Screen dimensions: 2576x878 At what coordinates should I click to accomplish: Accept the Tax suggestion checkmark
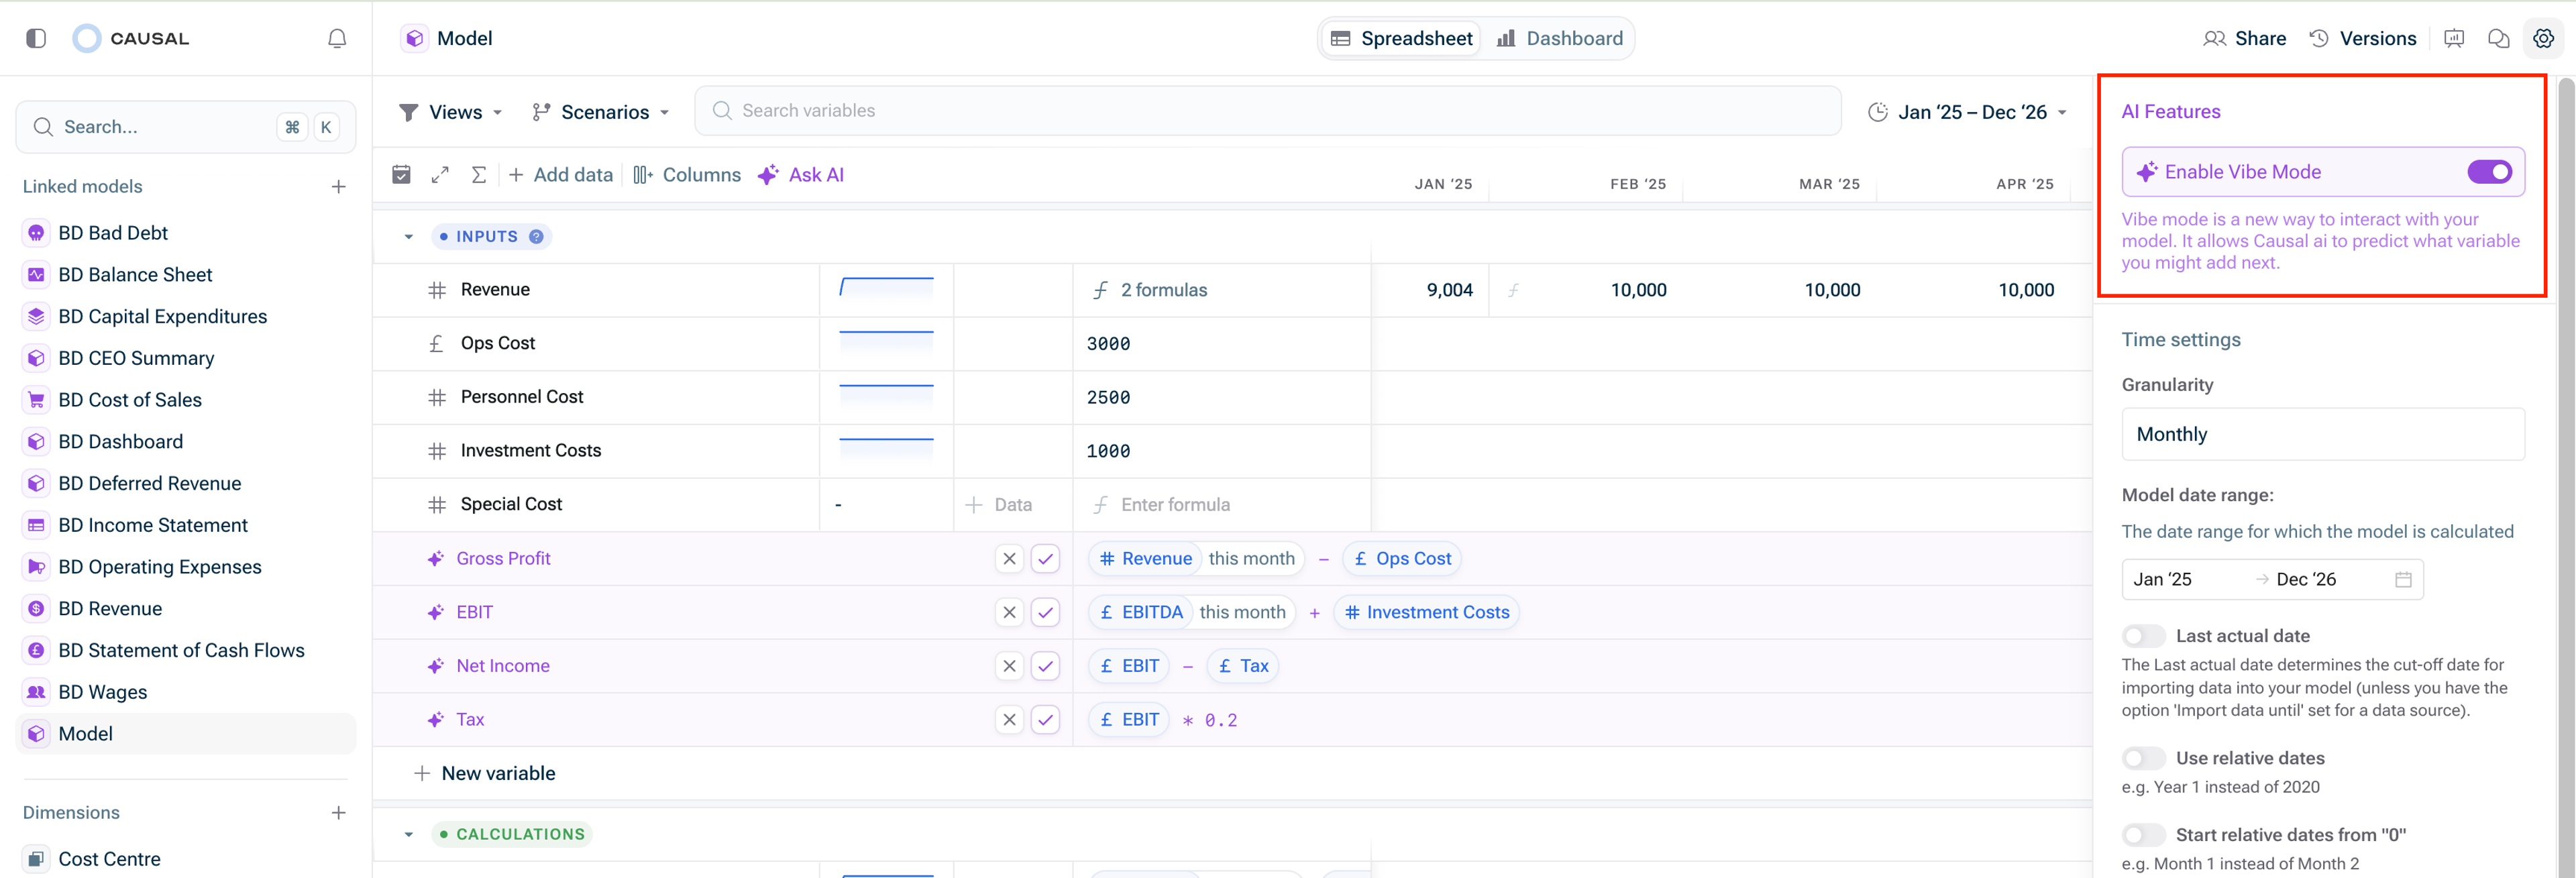[x=1045, y=720]
